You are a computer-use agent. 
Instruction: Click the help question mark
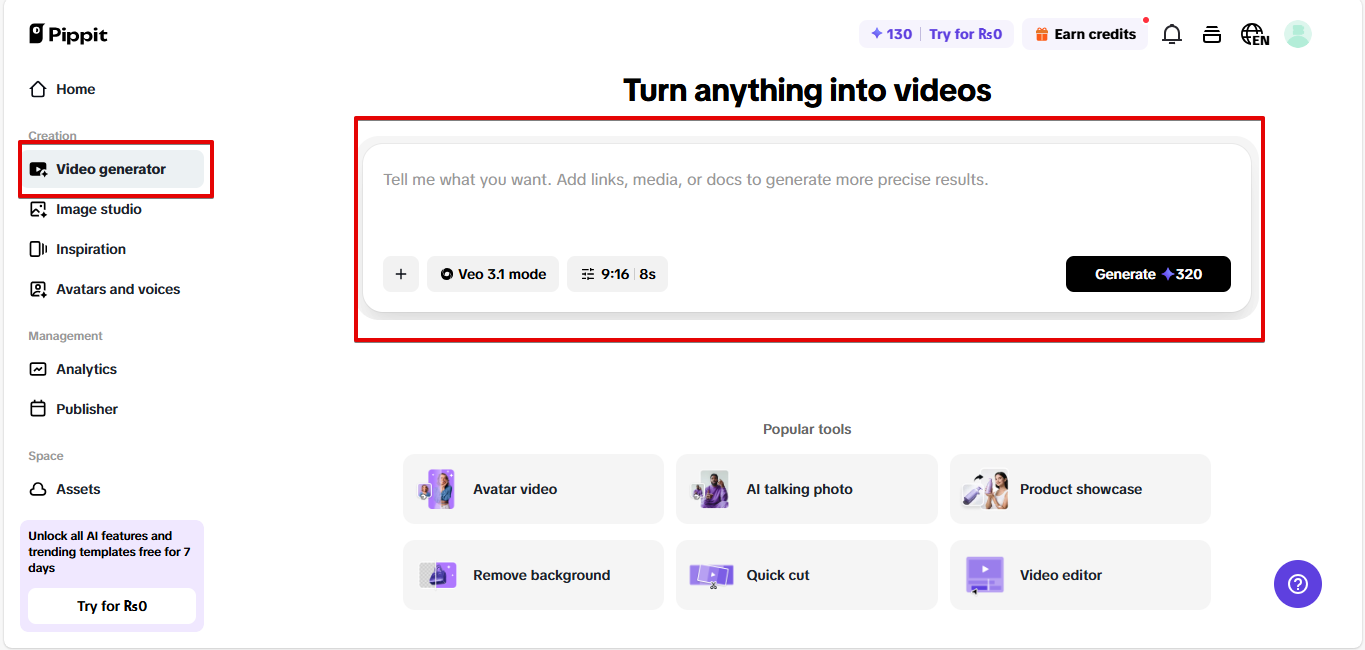click(x=1297, y=584)
